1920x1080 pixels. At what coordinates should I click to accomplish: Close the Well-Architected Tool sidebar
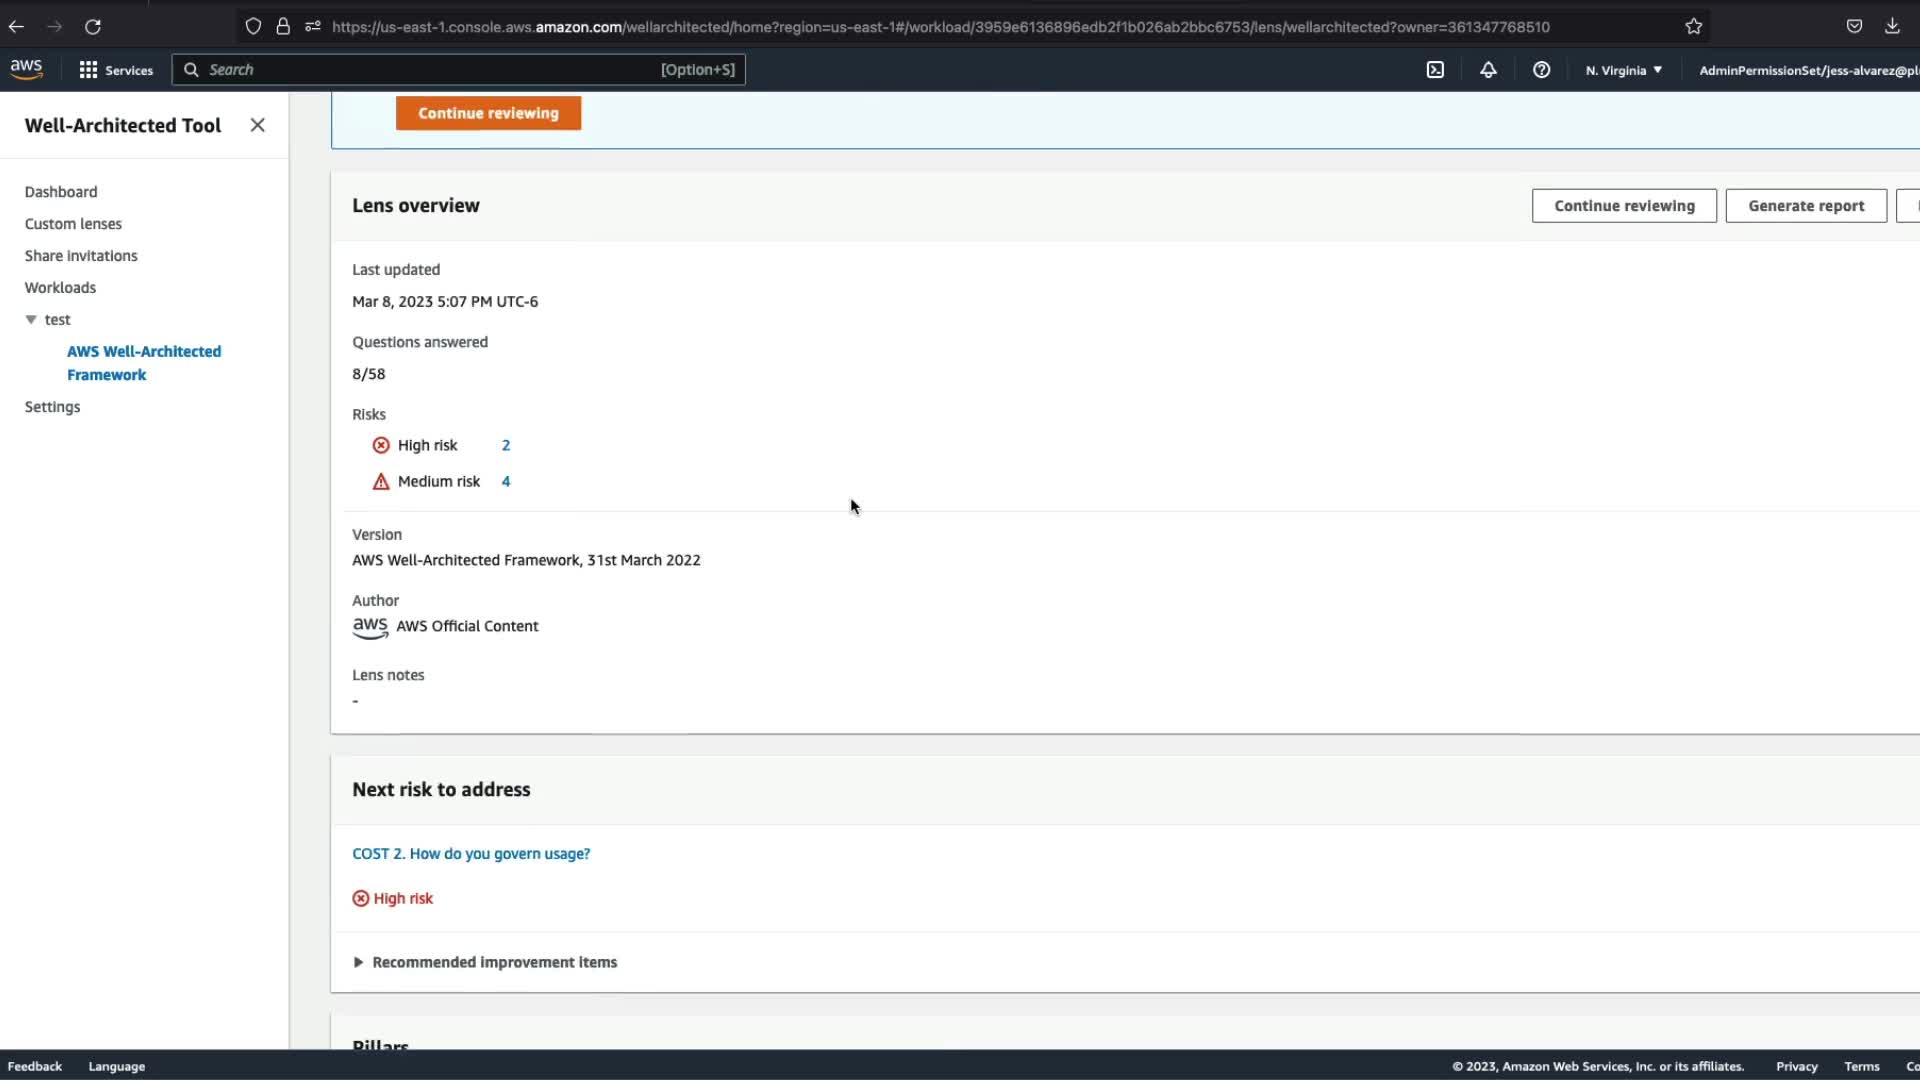coord(257,125)
